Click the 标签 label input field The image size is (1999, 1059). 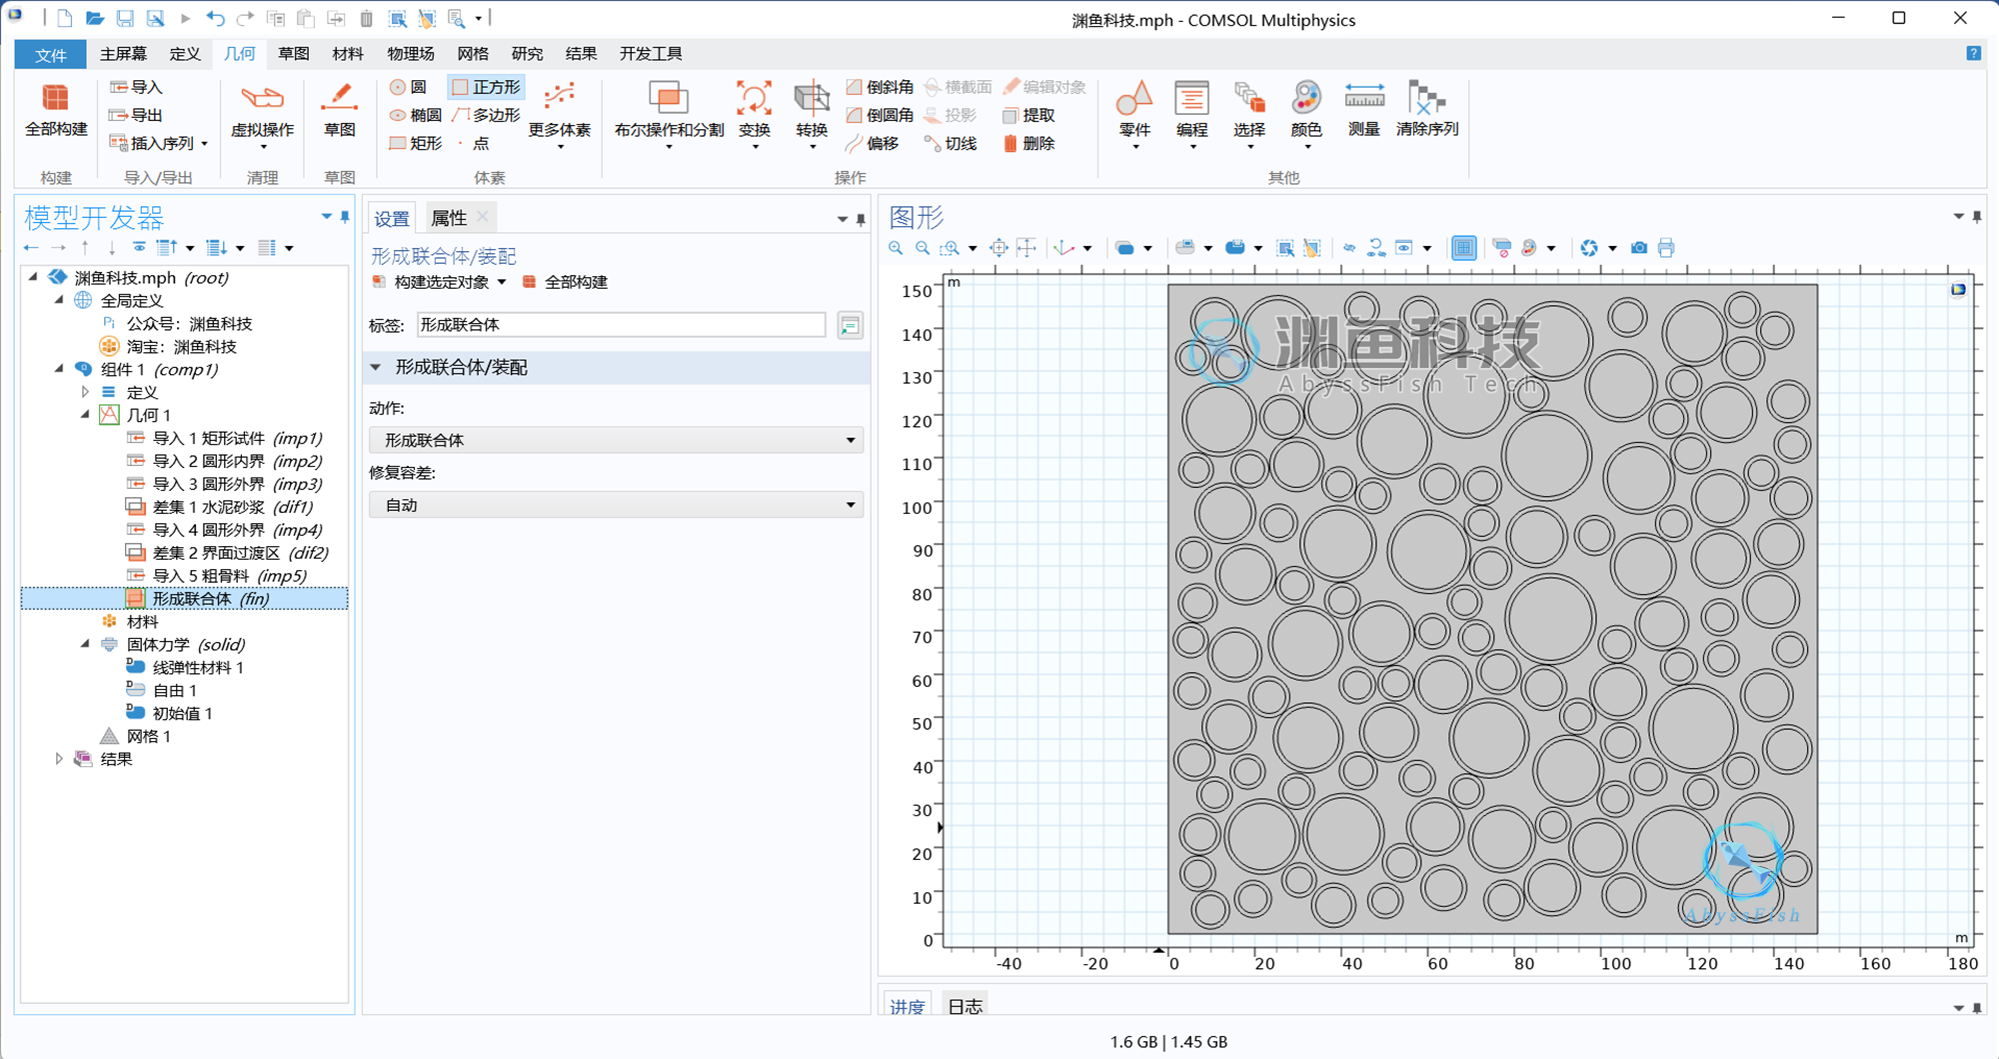tap(621, 325)
